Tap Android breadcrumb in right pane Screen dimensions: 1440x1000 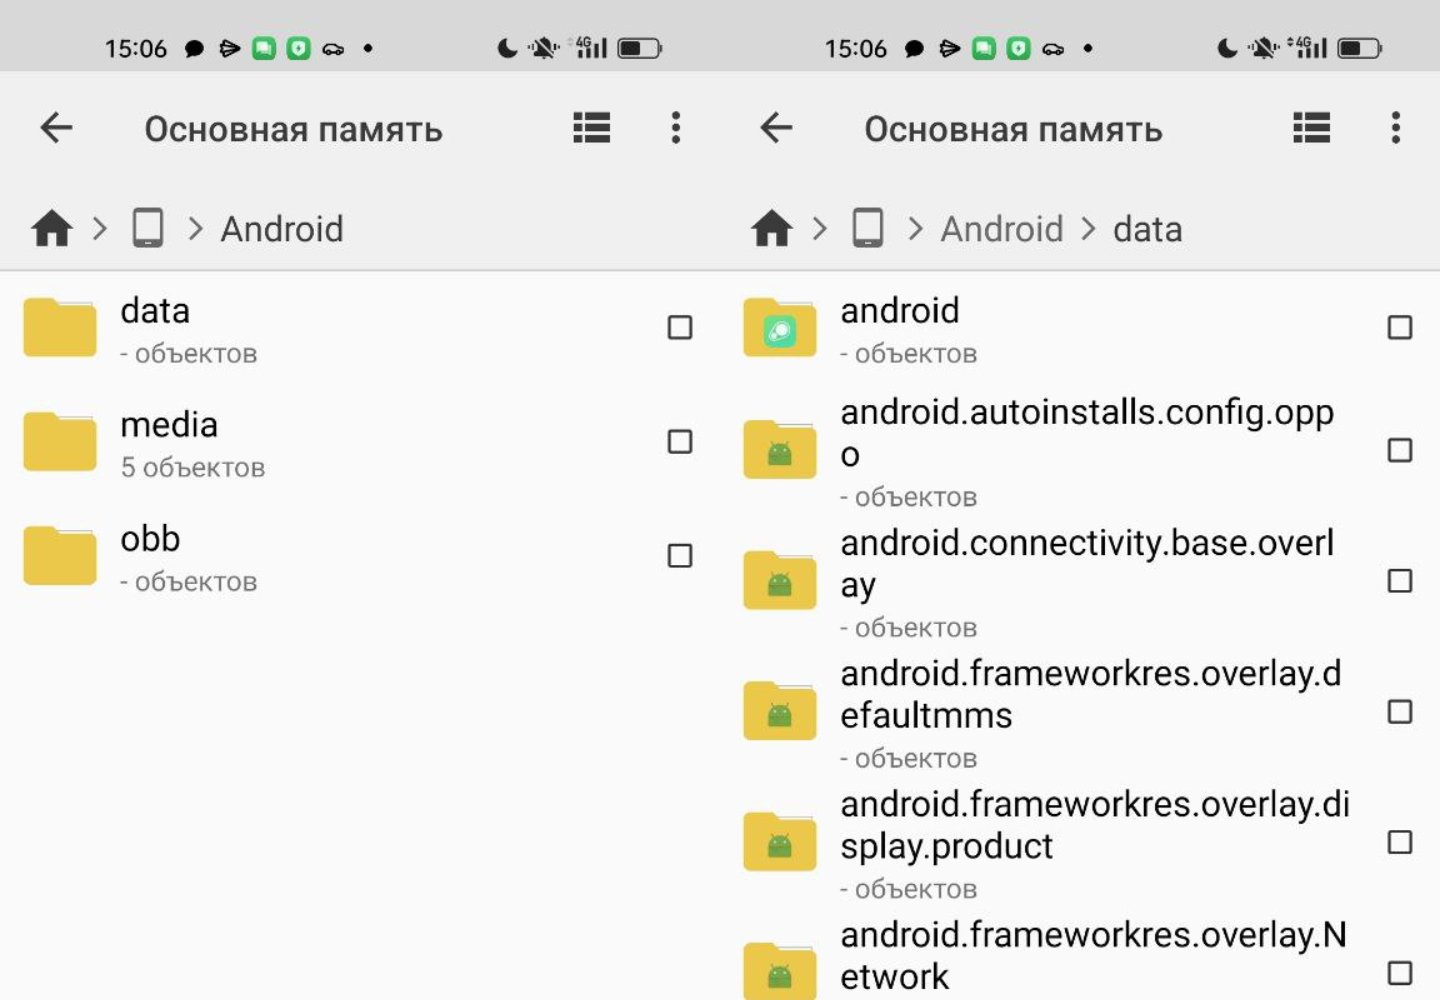[1002, 229]
